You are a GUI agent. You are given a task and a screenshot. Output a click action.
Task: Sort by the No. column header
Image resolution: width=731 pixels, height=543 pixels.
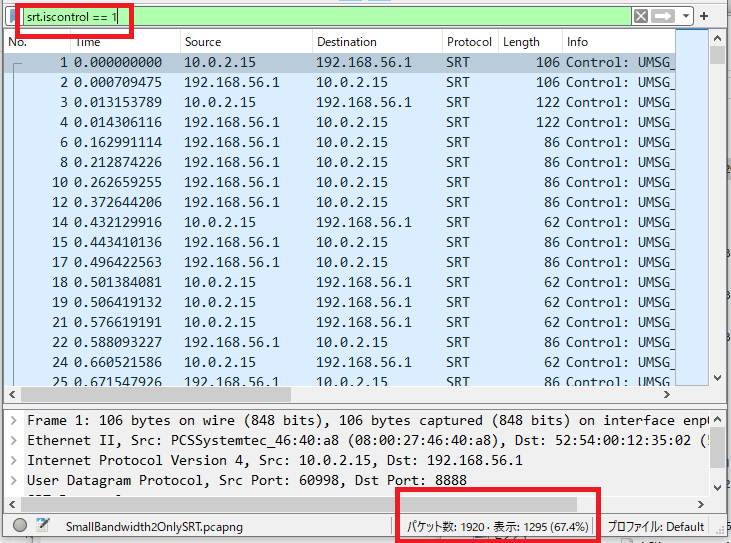(x=37, y=42)
